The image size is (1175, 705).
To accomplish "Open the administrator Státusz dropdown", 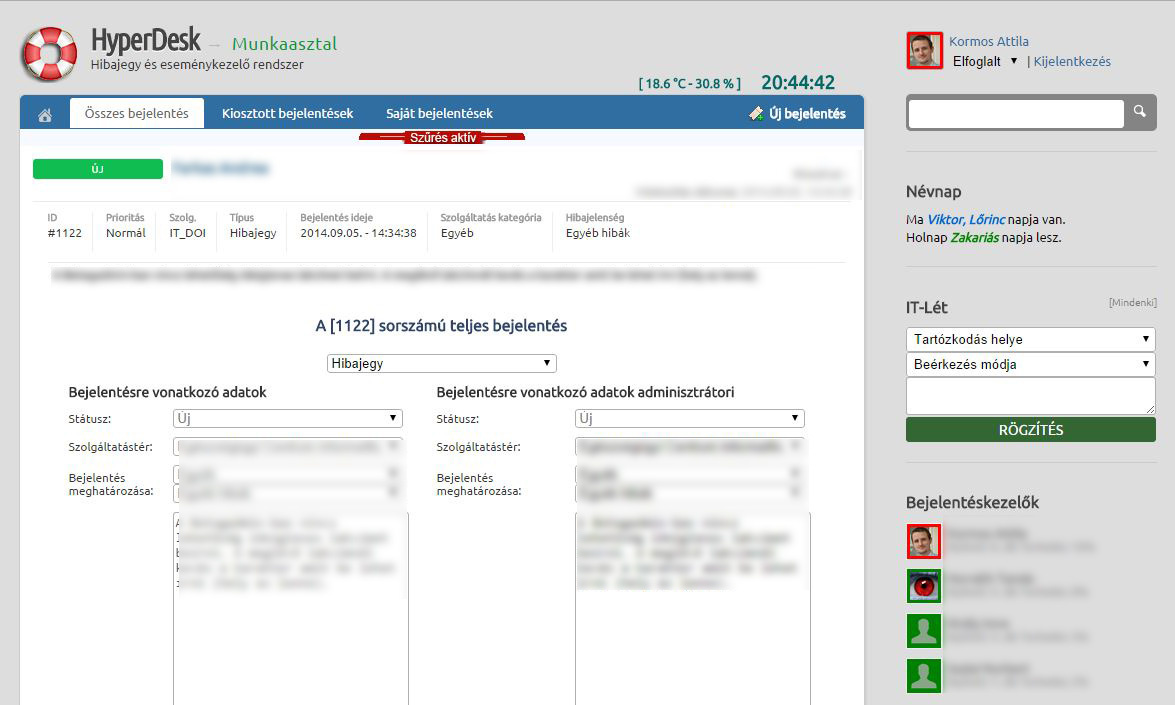I will pos(690,418).
